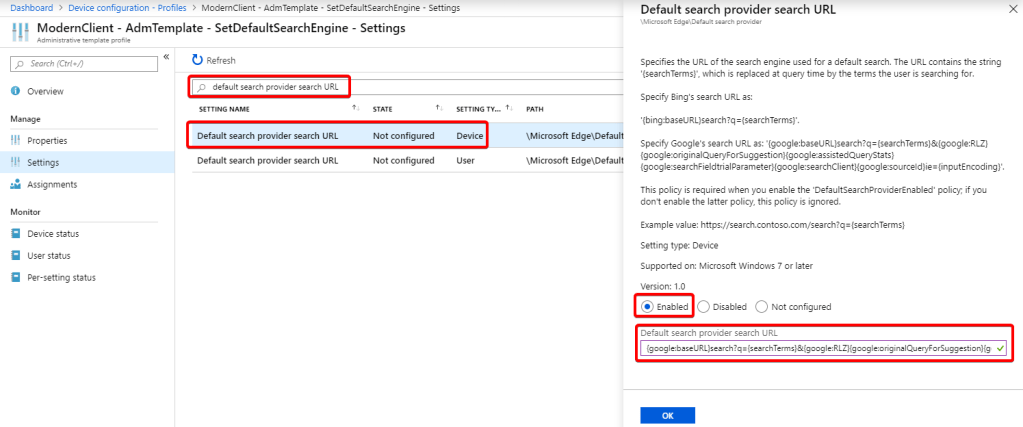
Task: Select the Enabled radio button
Action: click(x=649, y=306)
